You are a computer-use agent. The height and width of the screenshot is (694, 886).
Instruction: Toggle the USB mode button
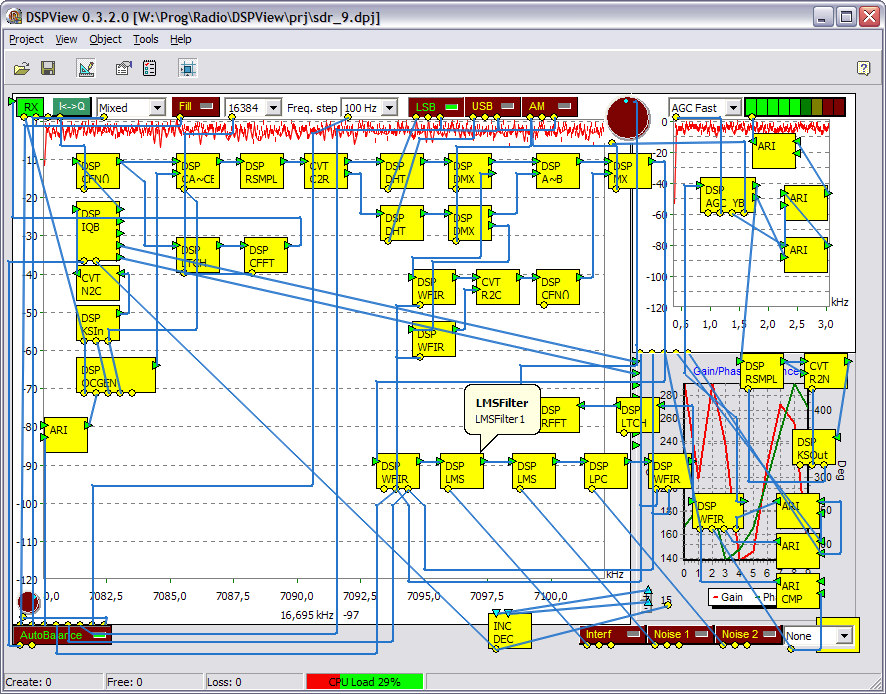(x=493, y=107)
